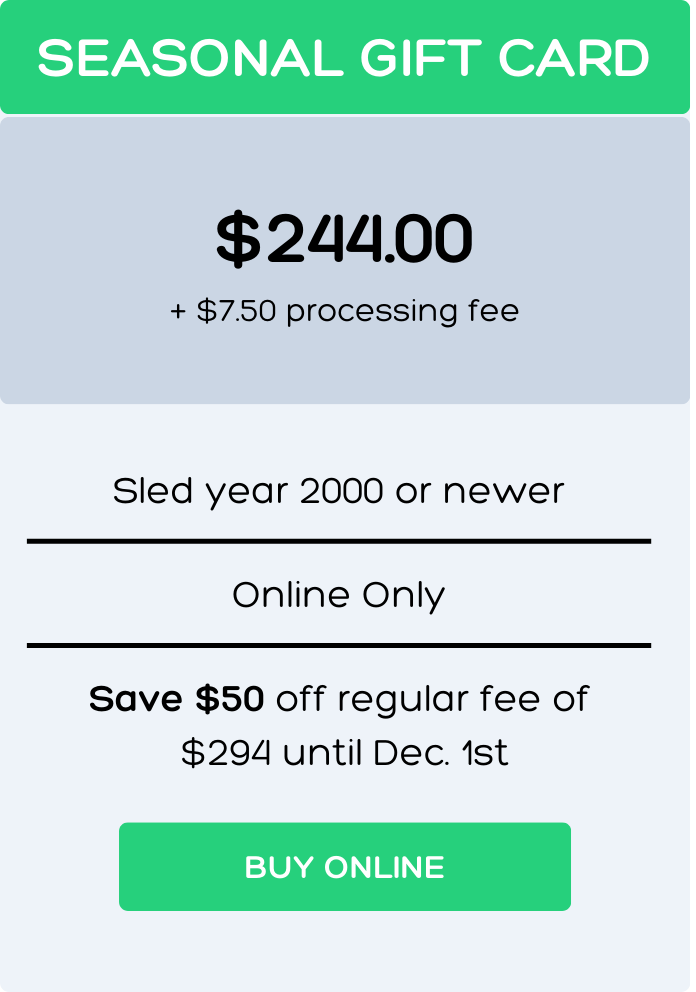Click the divider line below the sled year text
The width and height of the screenshot is (696, 992).
(339, 541)
